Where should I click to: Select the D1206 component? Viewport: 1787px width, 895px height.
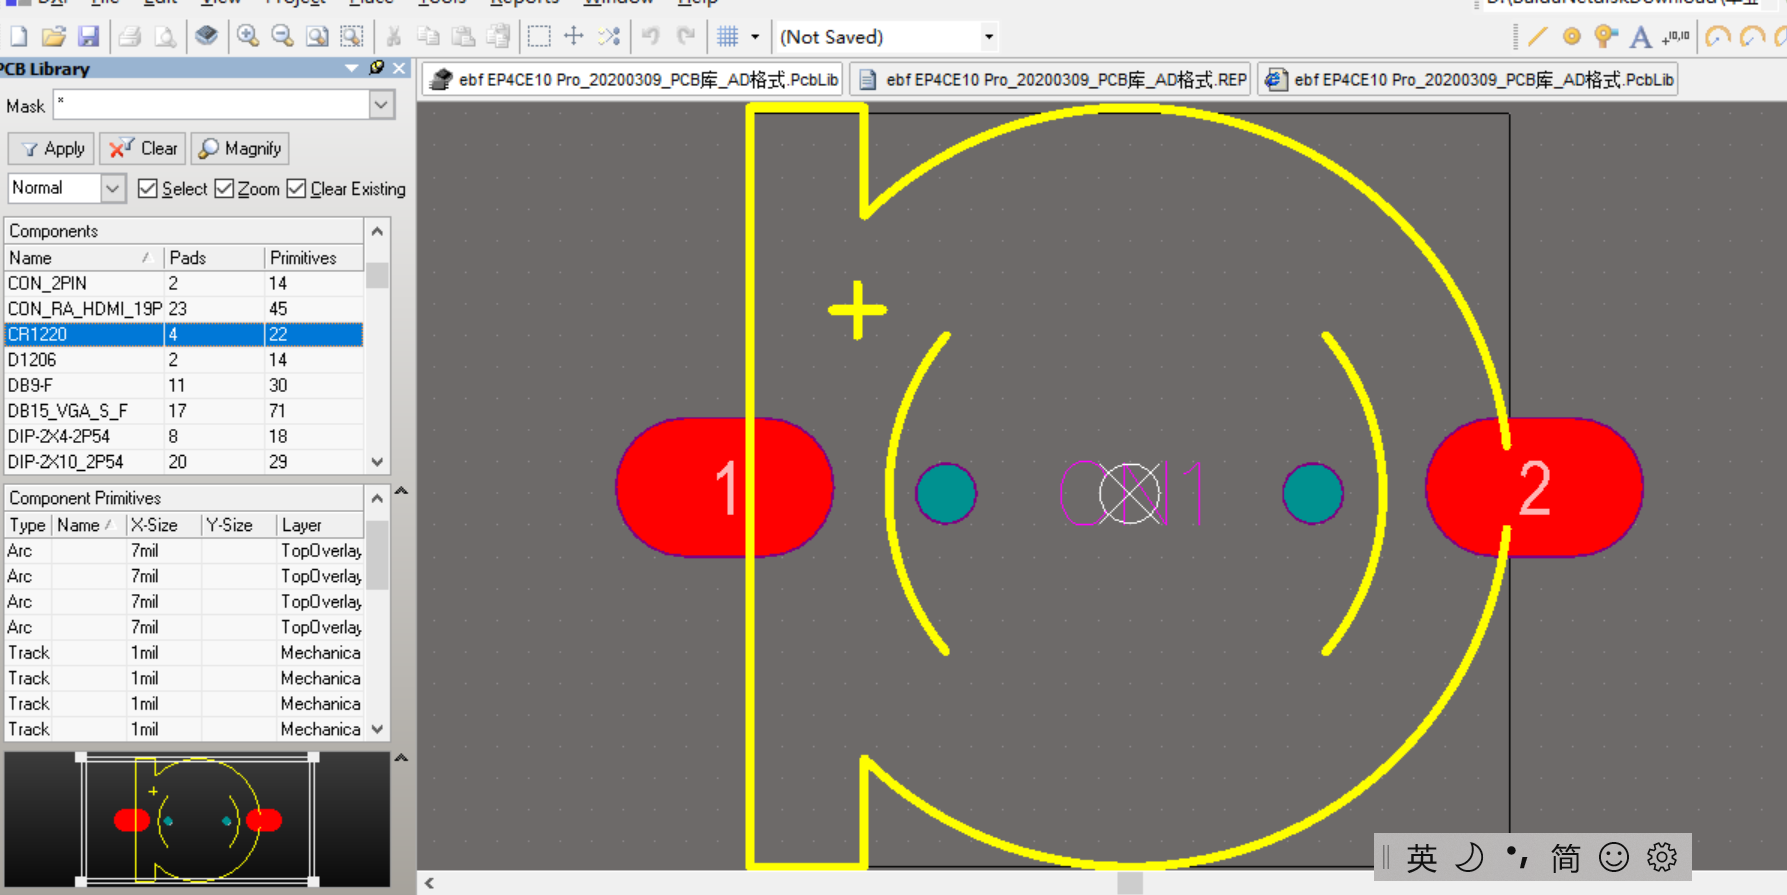click(x=184, y=359)
